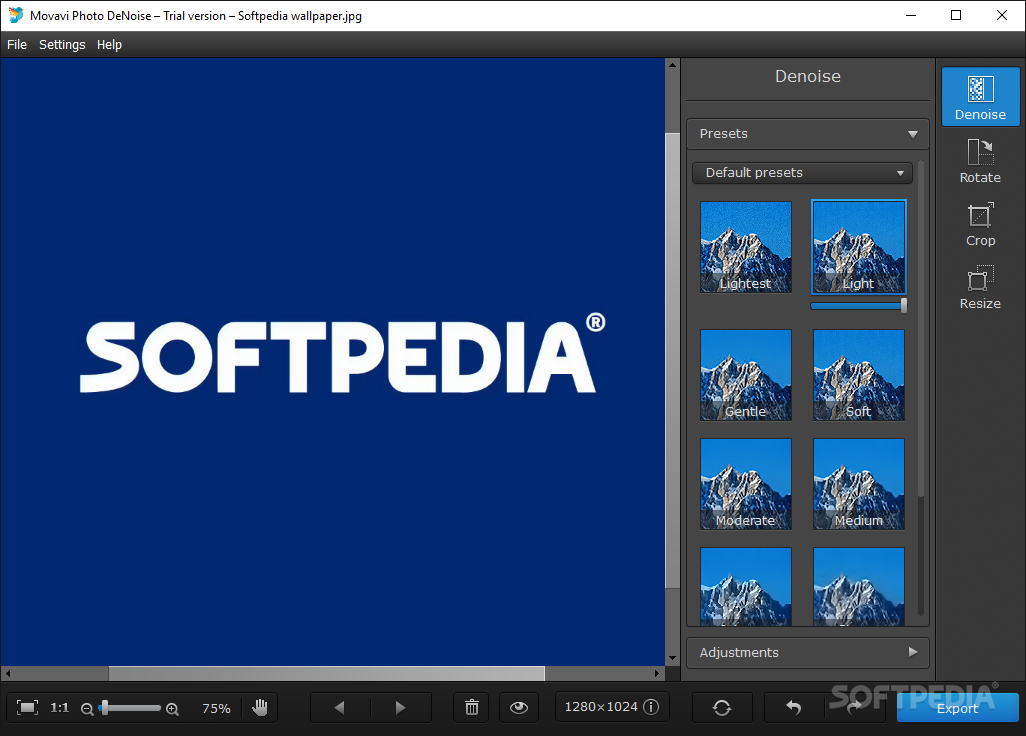1026x736 pixels.
Task: Toggle the eye preview original button
Action: click(x=519, y=707)
